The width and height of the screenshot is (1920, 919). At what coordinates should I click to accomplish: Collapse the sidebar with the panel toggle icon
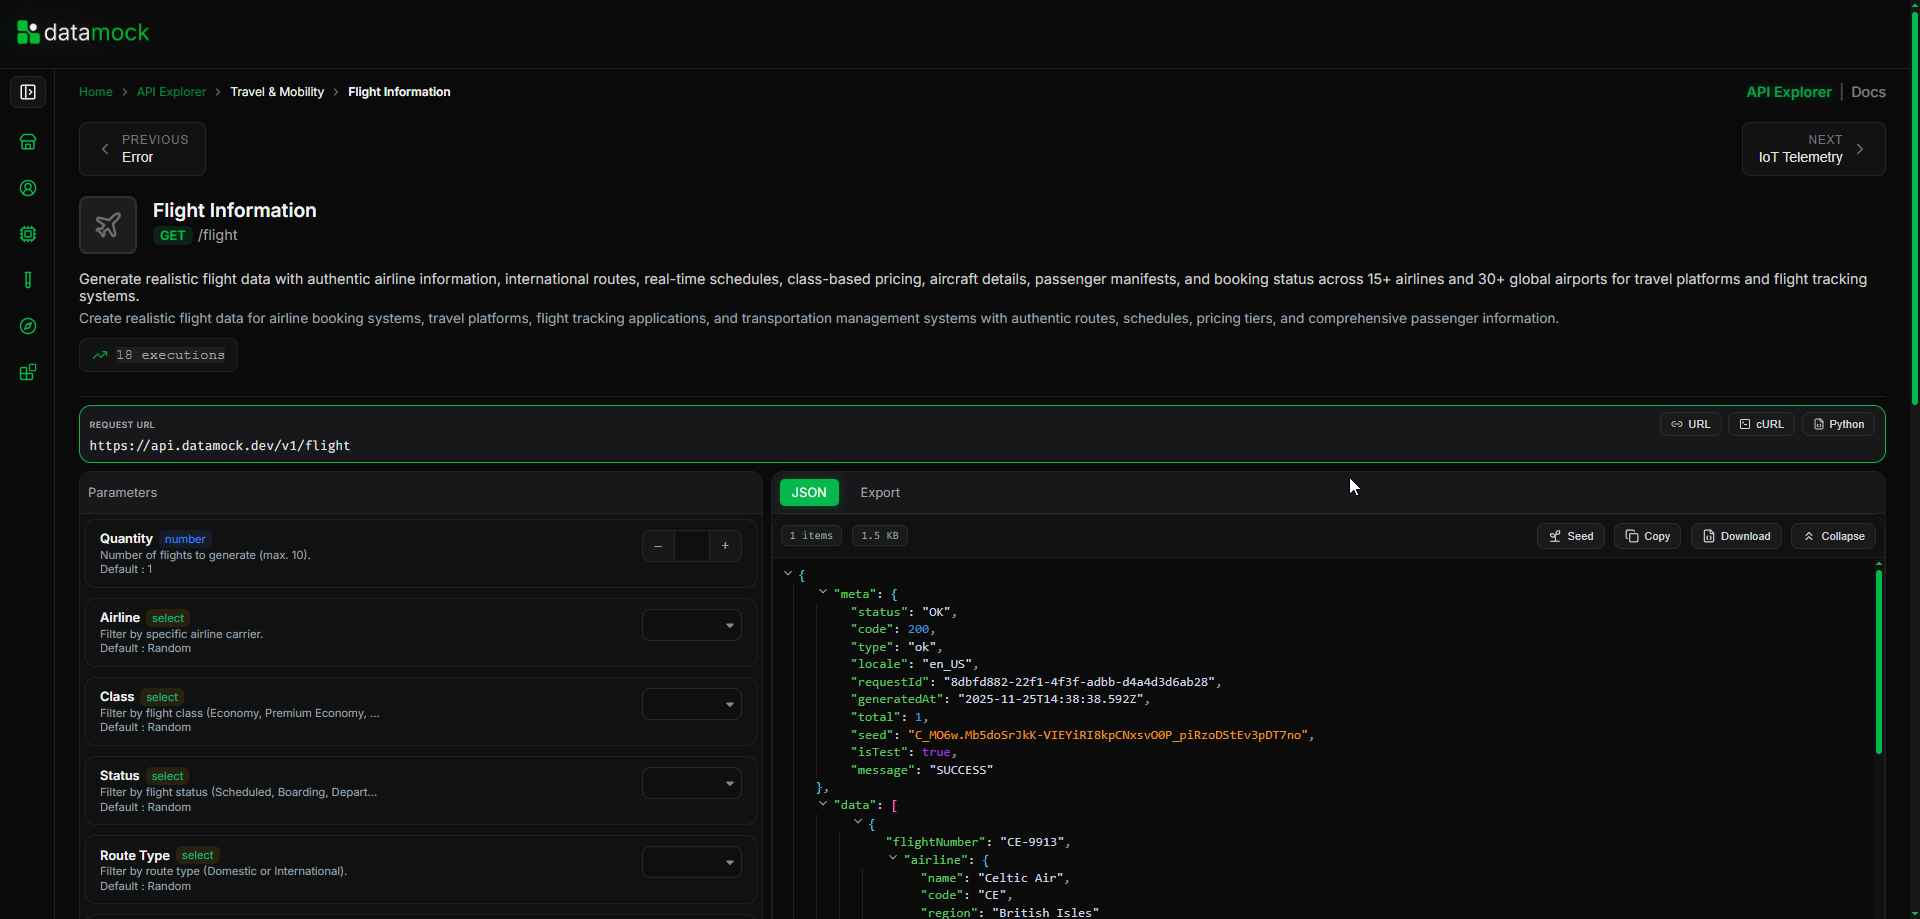28,92
